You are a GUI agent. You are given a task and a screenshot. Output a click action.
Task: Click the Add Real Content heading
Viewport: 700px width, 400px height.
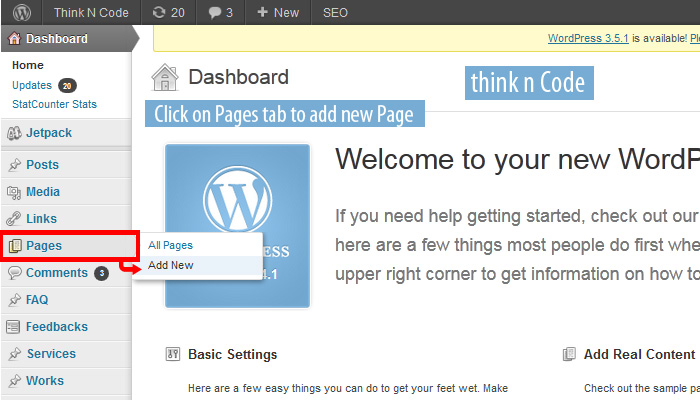tap(639, 354)
